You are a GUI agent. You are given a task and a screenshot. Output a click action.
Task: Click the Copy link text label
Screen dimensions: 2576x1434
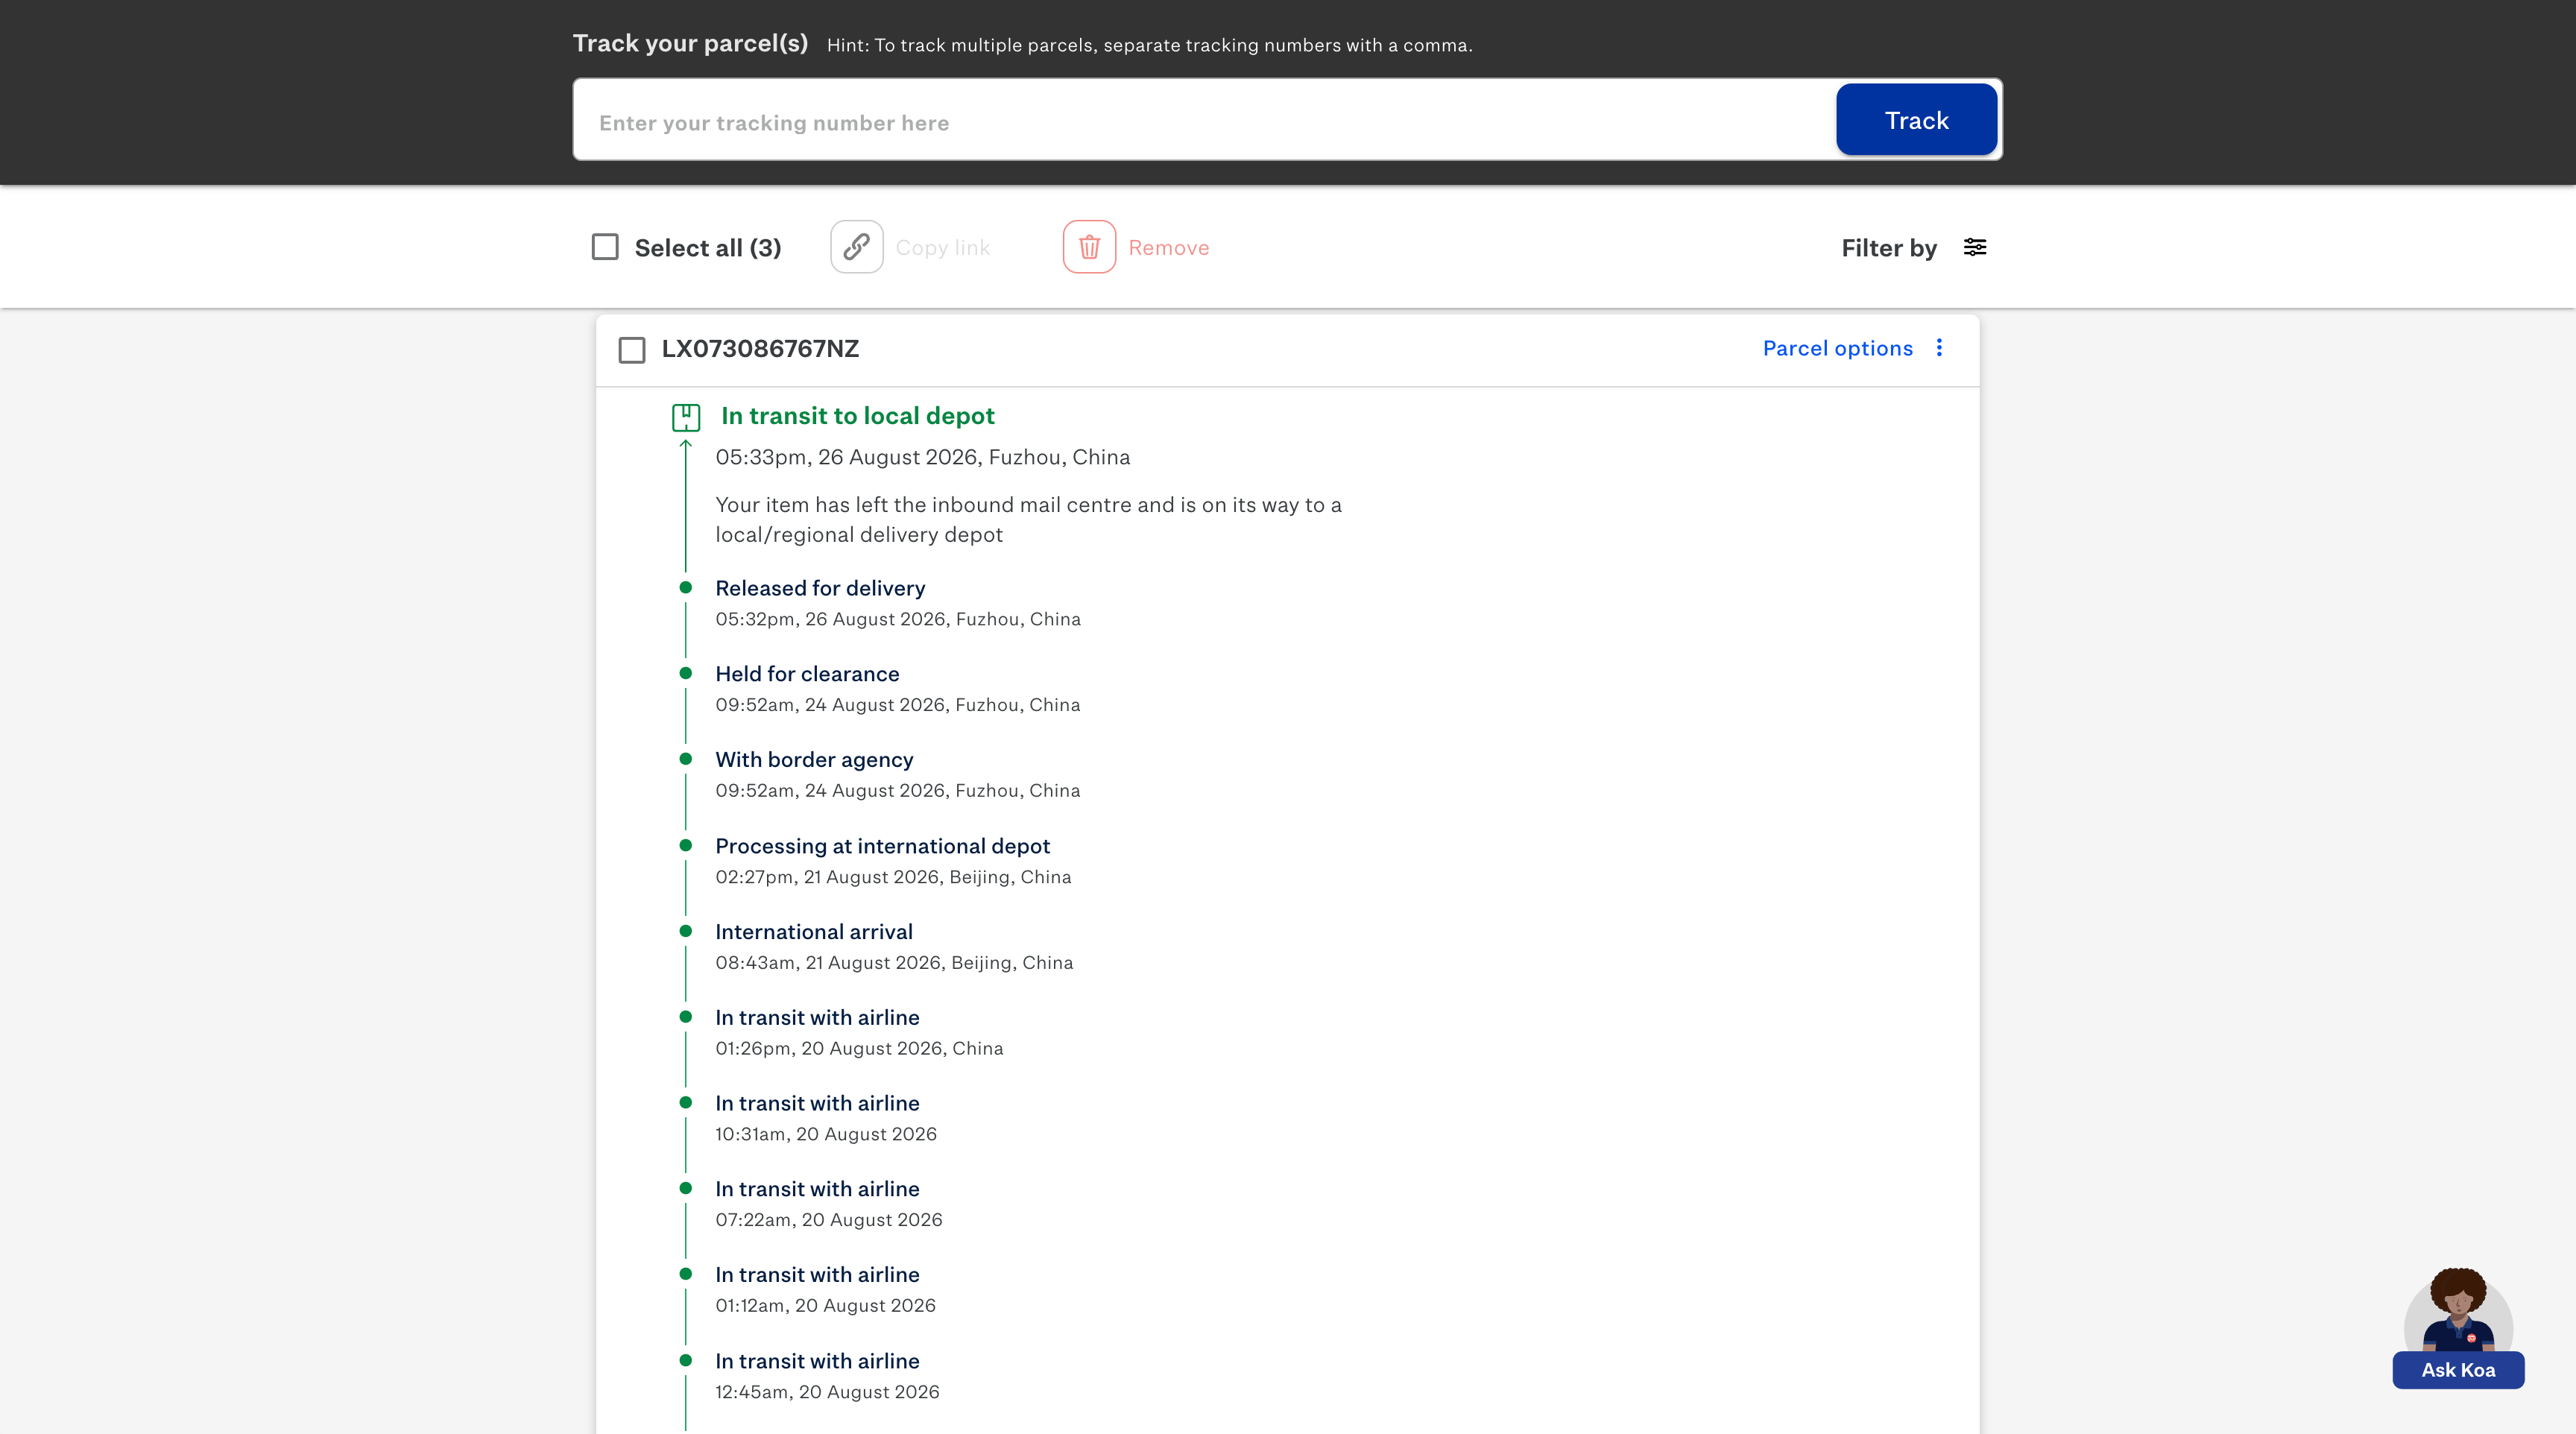pyautogui.click(x=943, y=248)
